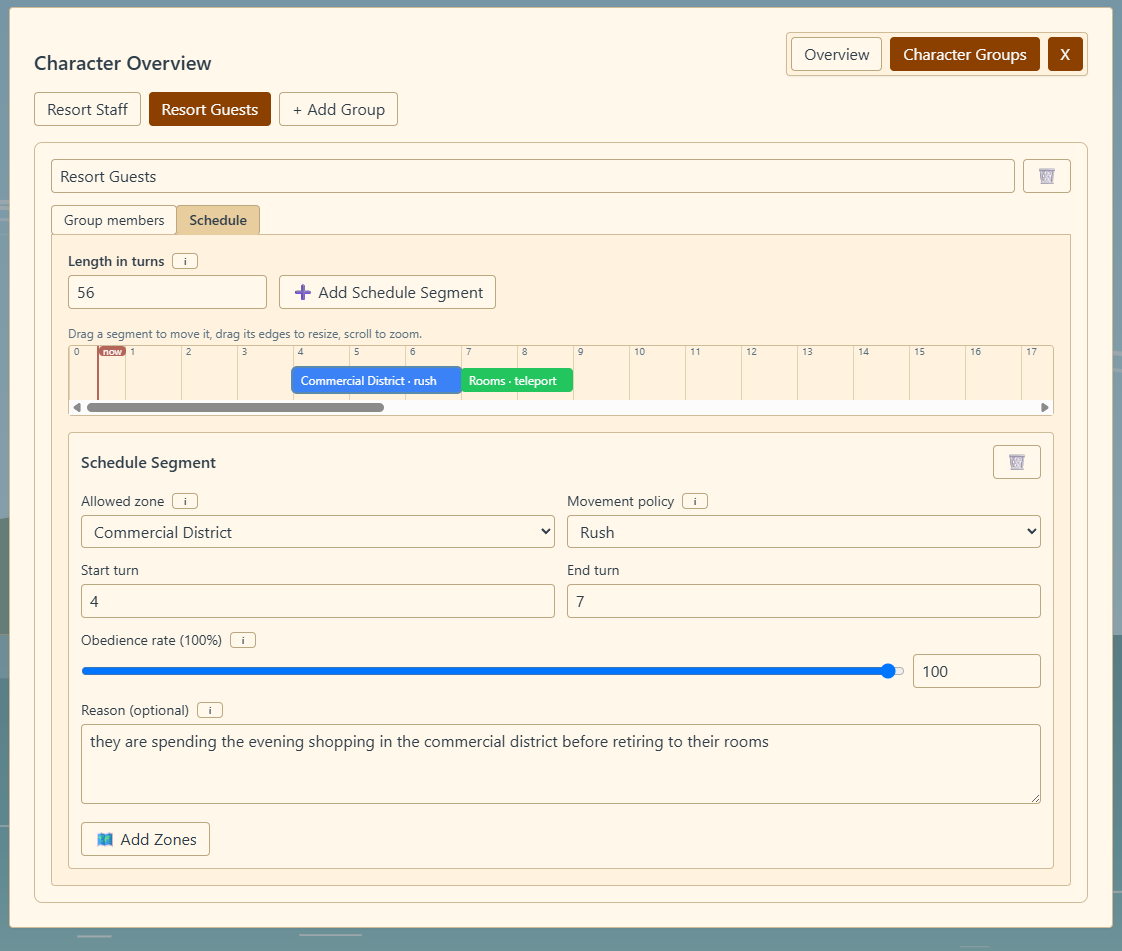Open Obedience rate info icon
Viewport: 1122px width, 951px height.
pyautogui.click(x=243, y=640)
